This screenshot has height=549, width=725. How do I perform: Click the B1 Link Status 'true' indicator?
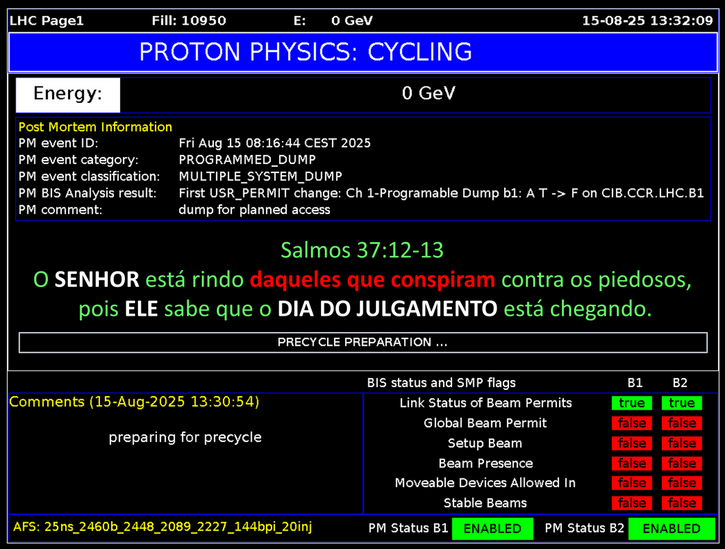631,403
